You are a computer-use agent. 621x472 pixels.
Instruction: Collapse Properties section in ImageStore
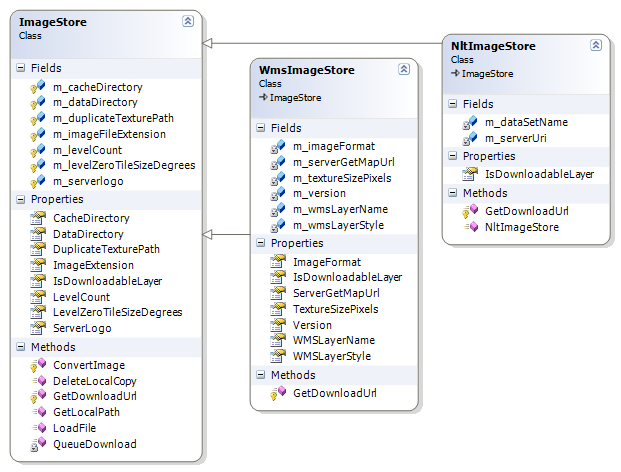[x=21, y=199]
